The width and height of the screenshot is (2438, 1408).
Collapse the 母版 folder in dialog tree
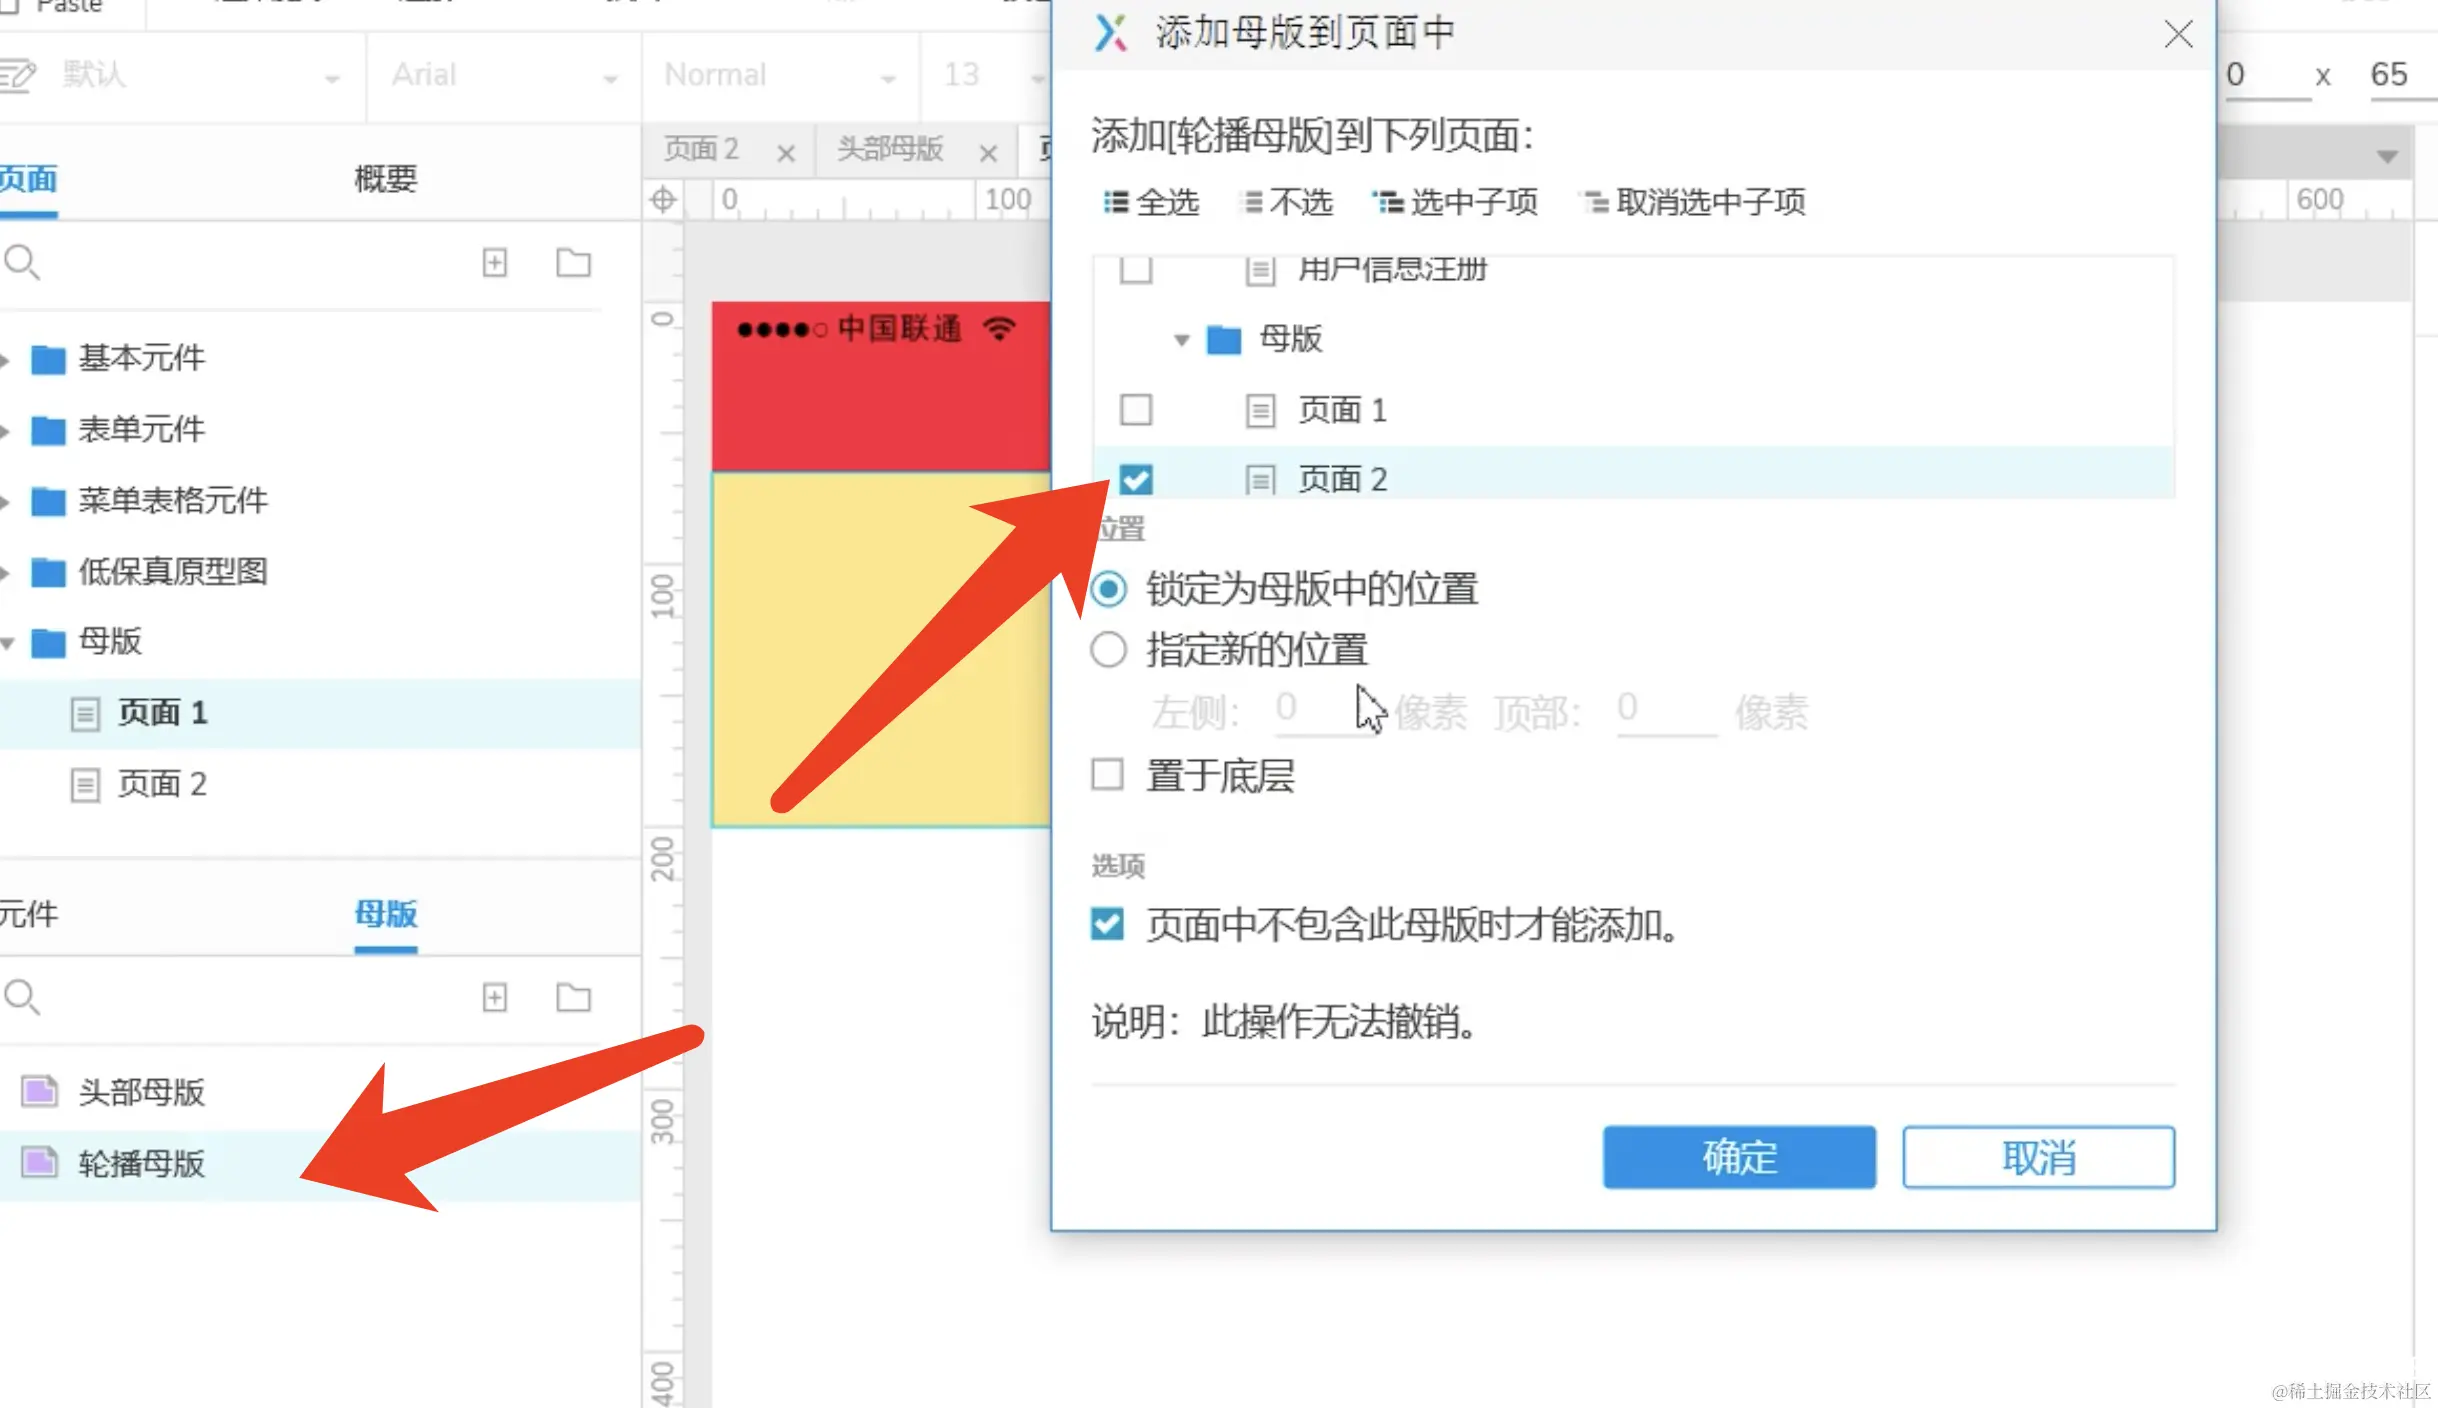(x=1182, y=340)
